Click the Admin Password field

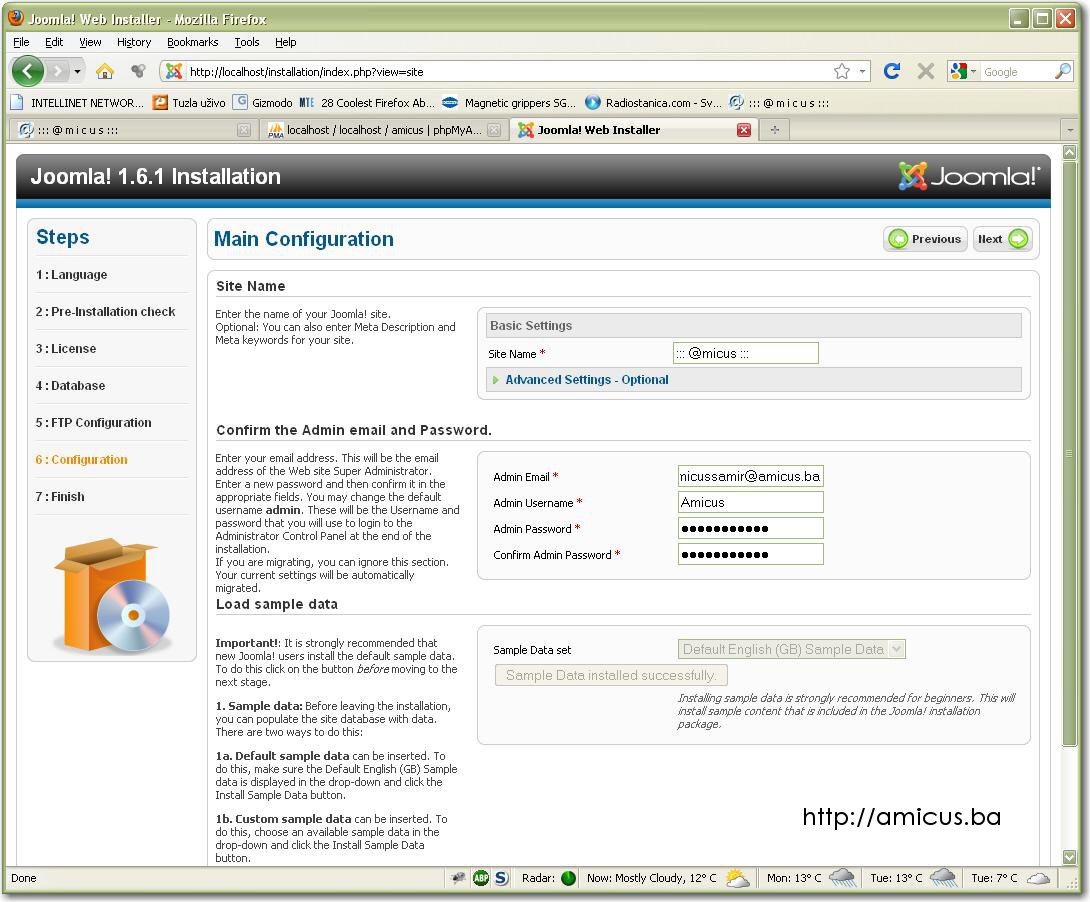[751, 528]
